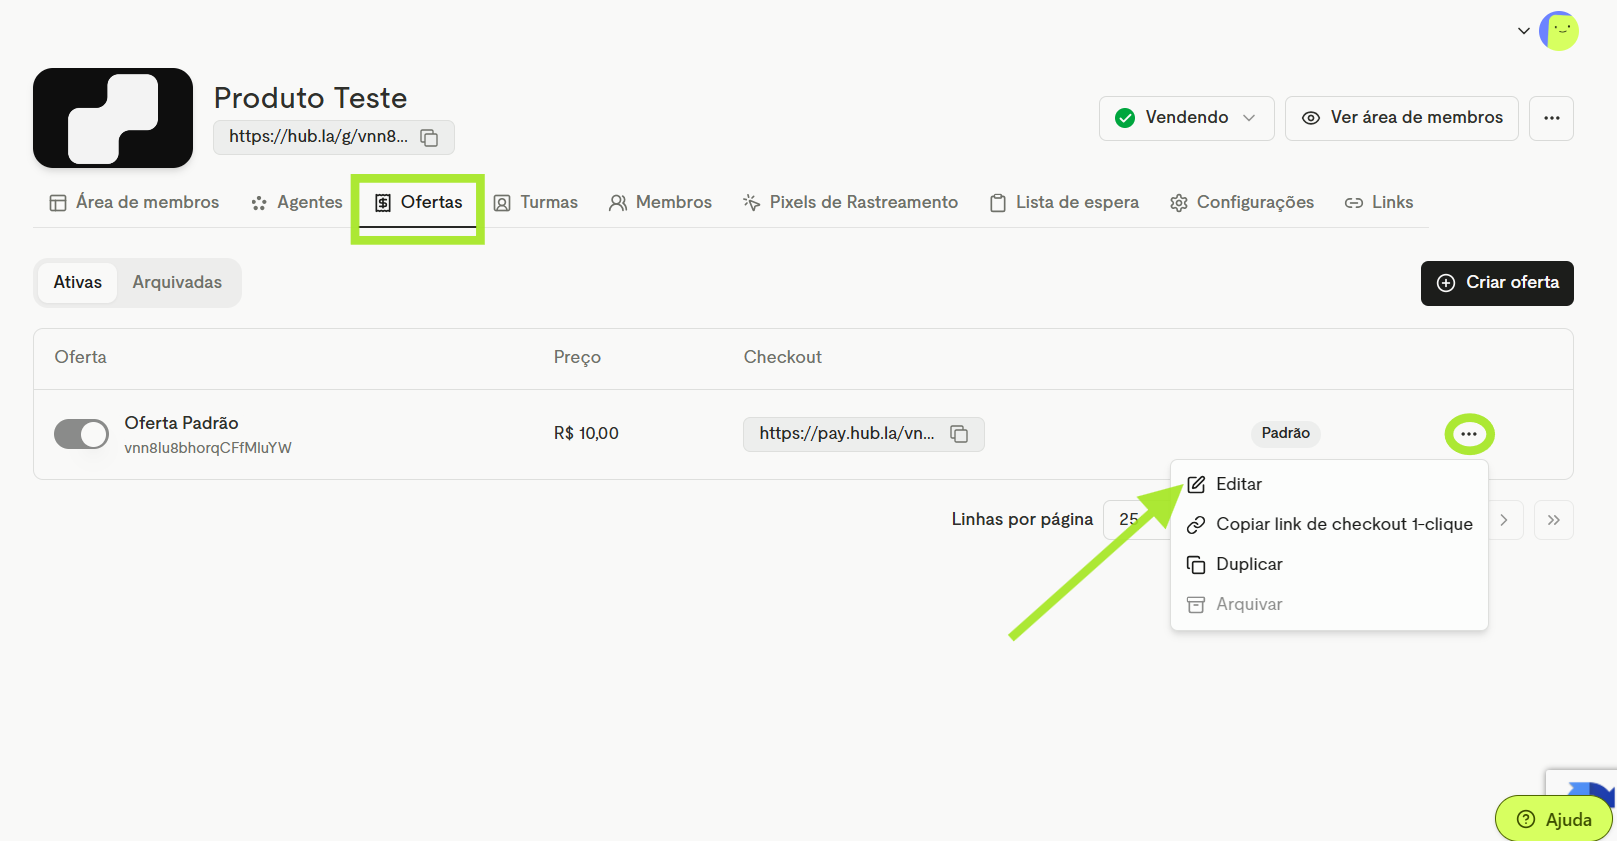Toggle the Oferta Padrão switch
This screenshot has height=841, width=1617.
[81, 434]
